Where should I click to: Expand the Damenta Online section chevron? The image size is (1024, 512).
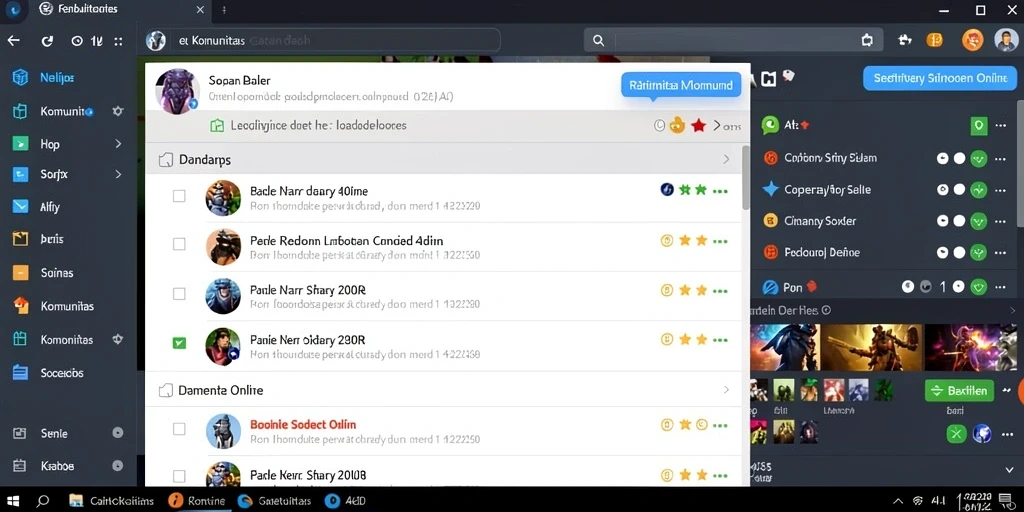(x=726, y=390)
